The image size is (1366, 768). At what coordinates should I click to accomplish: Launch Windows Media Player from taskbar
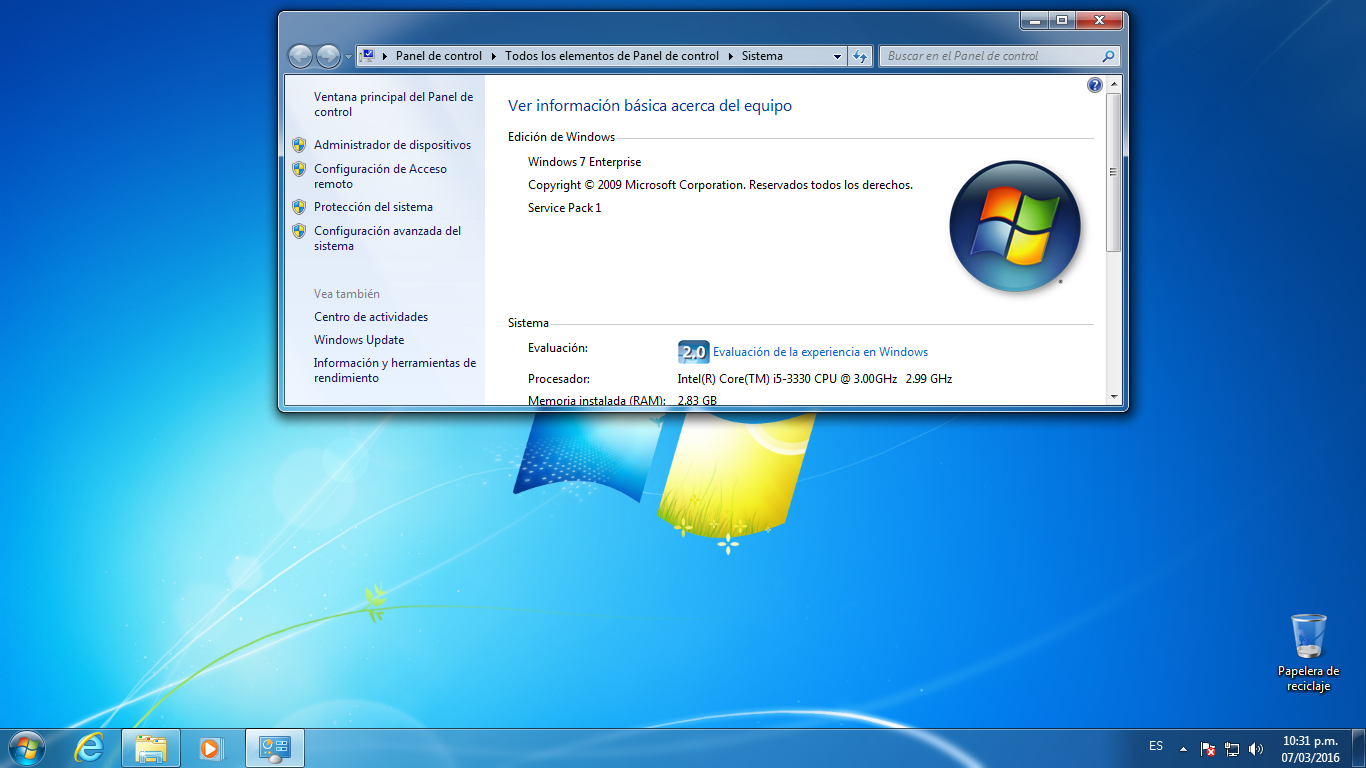[212, 747]
